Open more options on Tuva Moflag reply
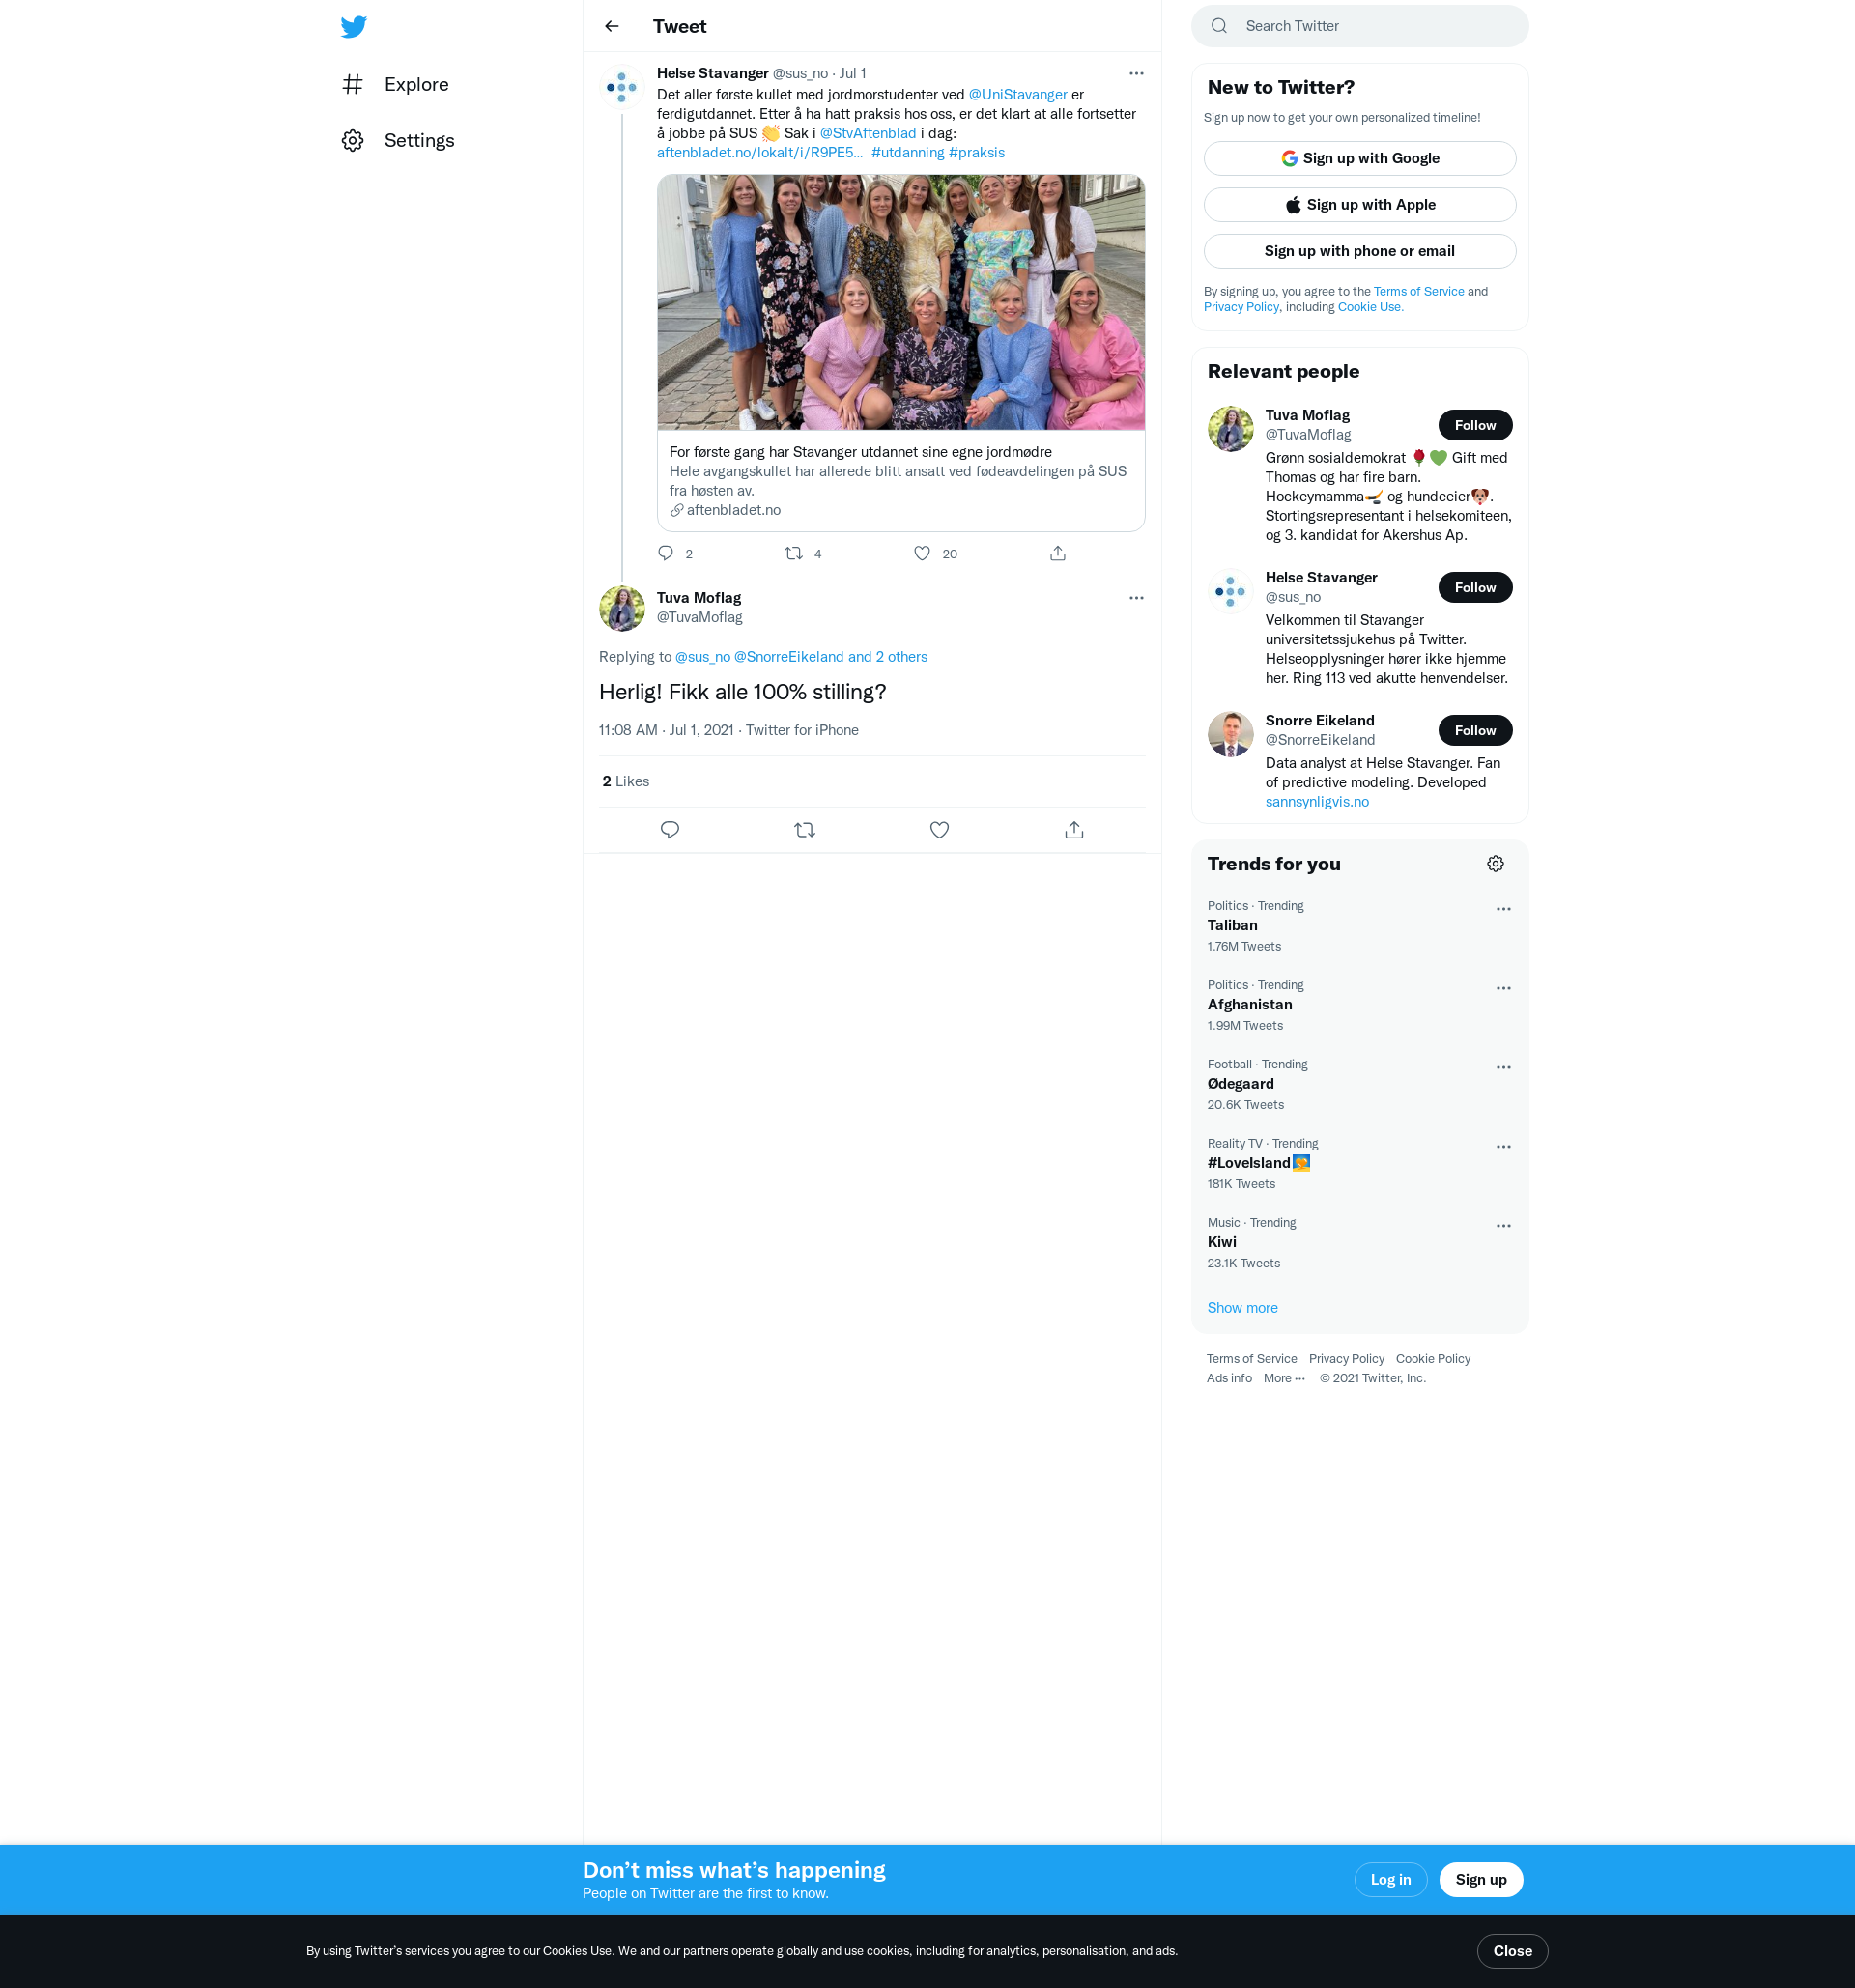Screen dimensions: 1855x1988 [x=1136, y=598]
